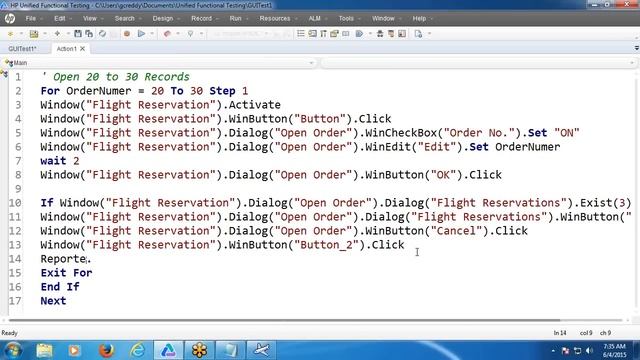Click the Save All double-floppy icon
Screen dimensions: 640x360
[x=89, y=33]
